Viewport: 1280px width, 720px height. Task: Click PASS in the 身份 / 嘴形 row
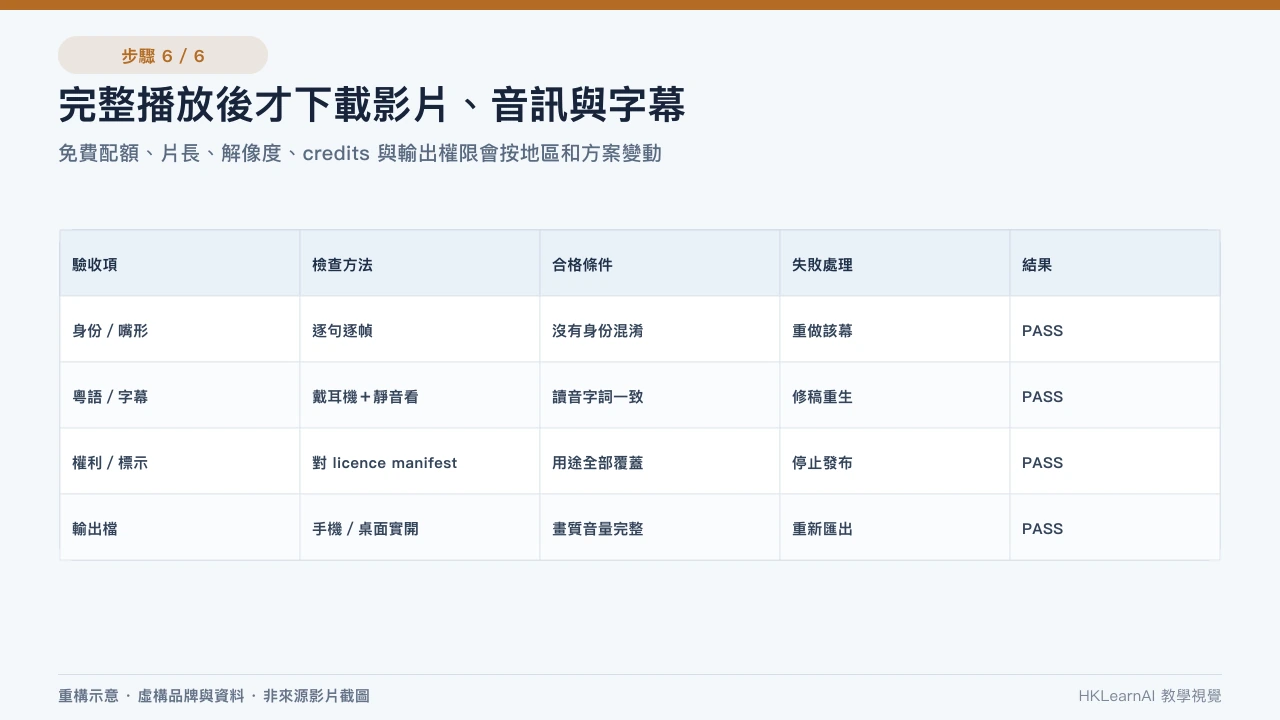1115,330
